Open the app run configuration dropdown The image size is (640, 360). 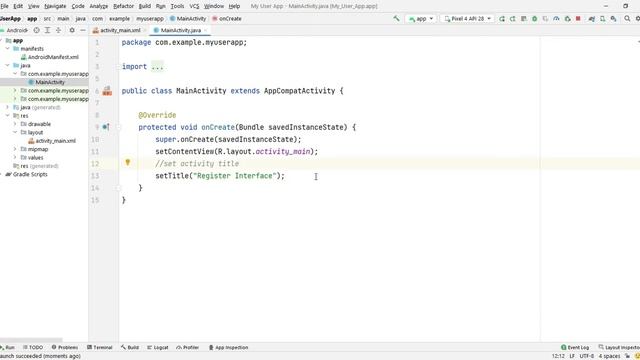click(421, 19)
